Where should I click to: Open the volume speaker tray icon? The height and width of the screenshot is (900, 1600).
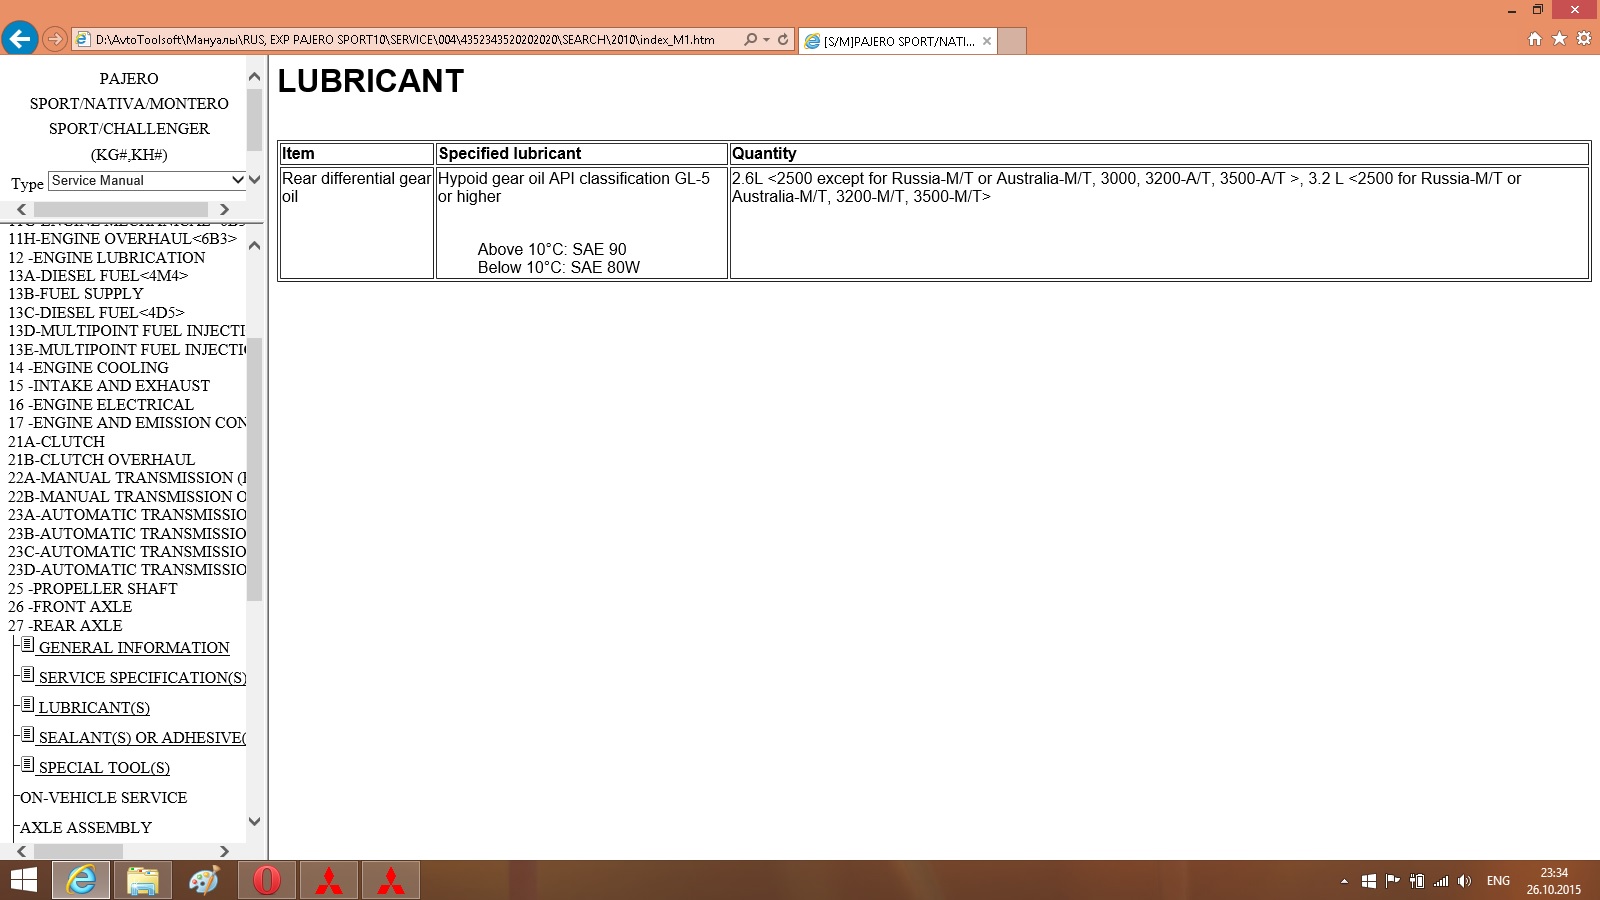point(1464,881)
